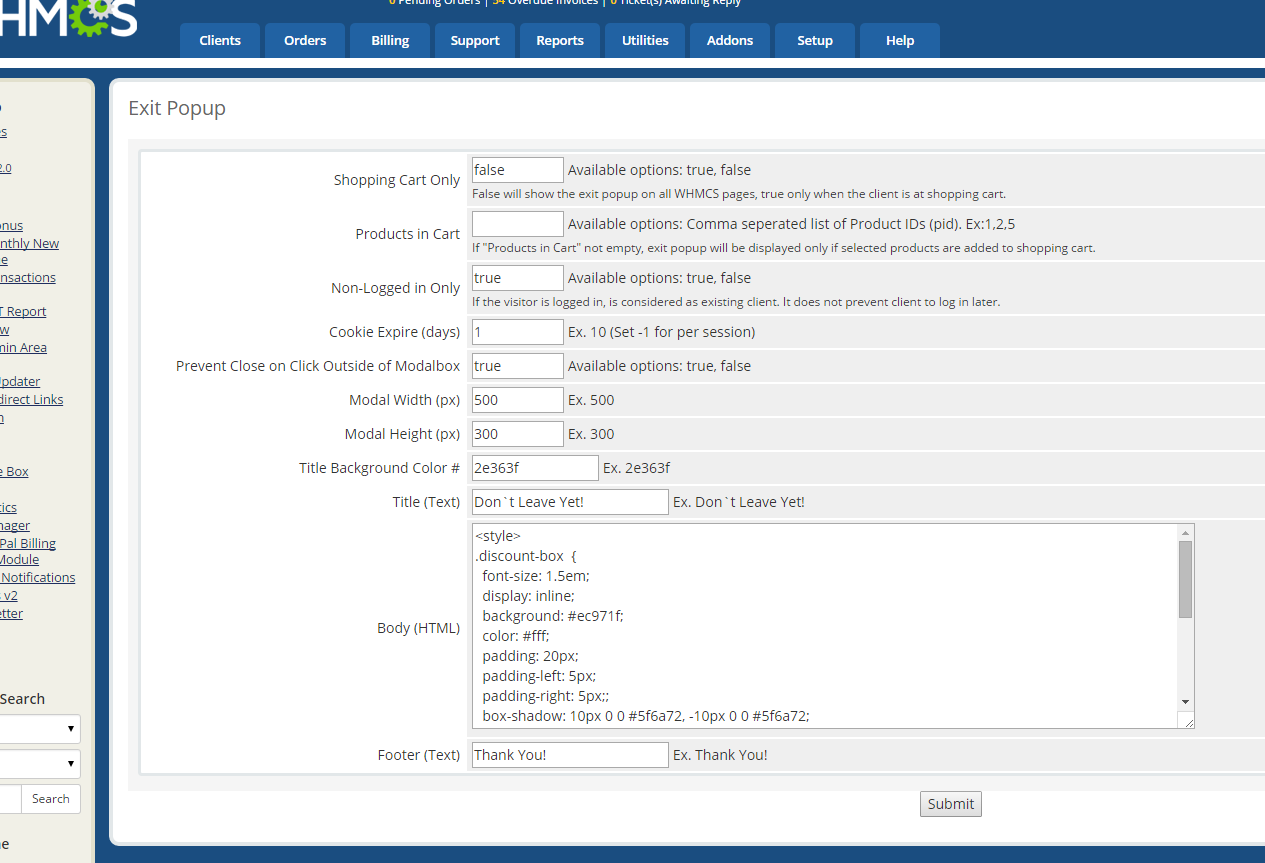The image size is (1265, 863).
Task: Click the sidebar Search button
Action: (x=50, y=799)
